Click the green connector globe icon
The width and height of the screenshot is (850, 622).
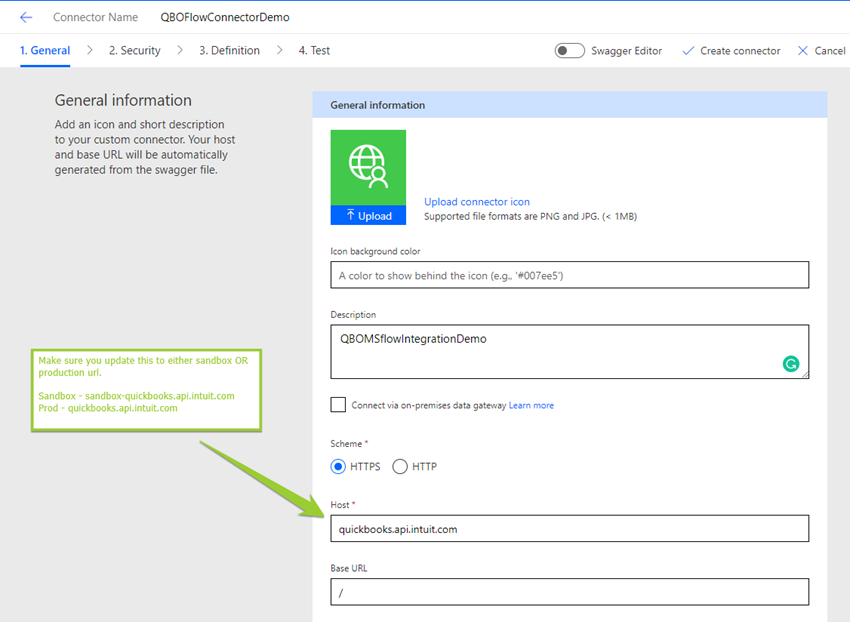(368, 167)
